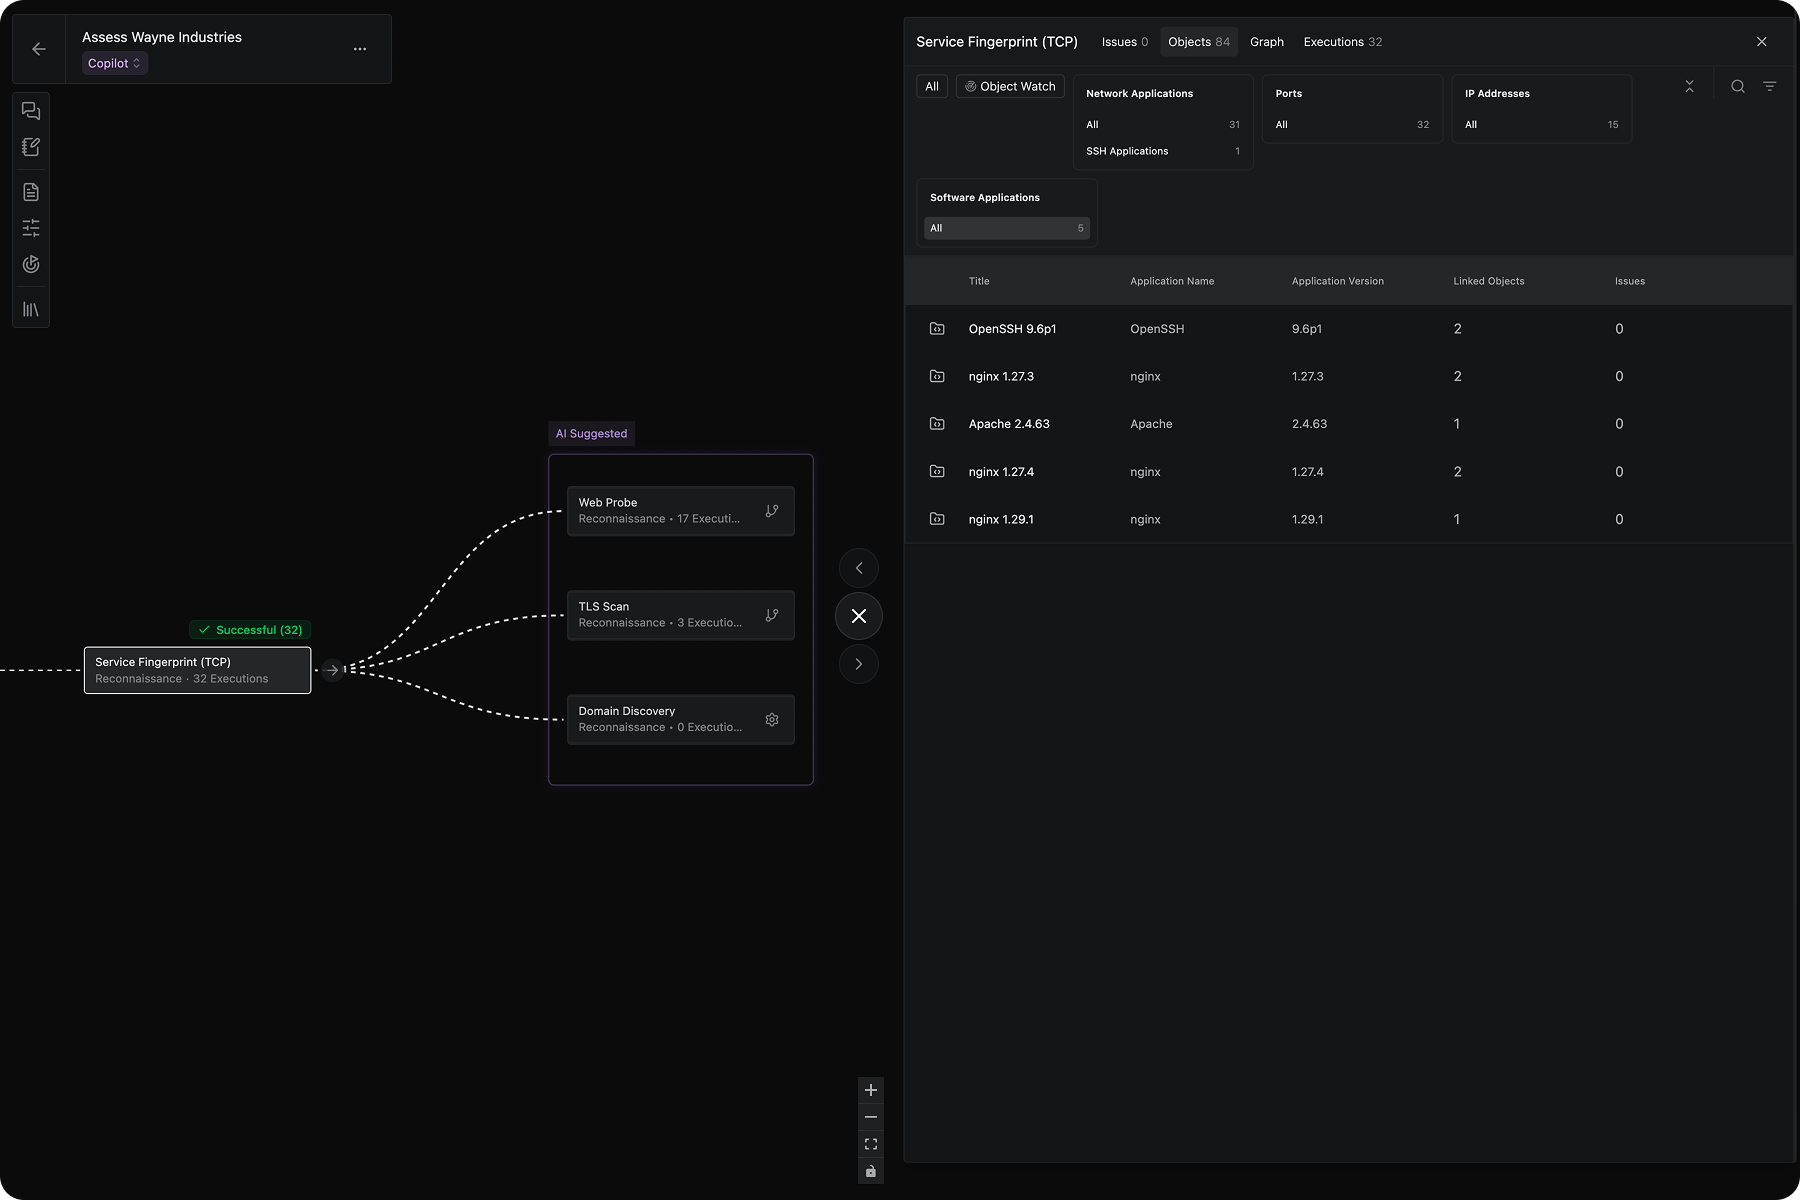Go back using the left arrow button

(x=39, y=49)
